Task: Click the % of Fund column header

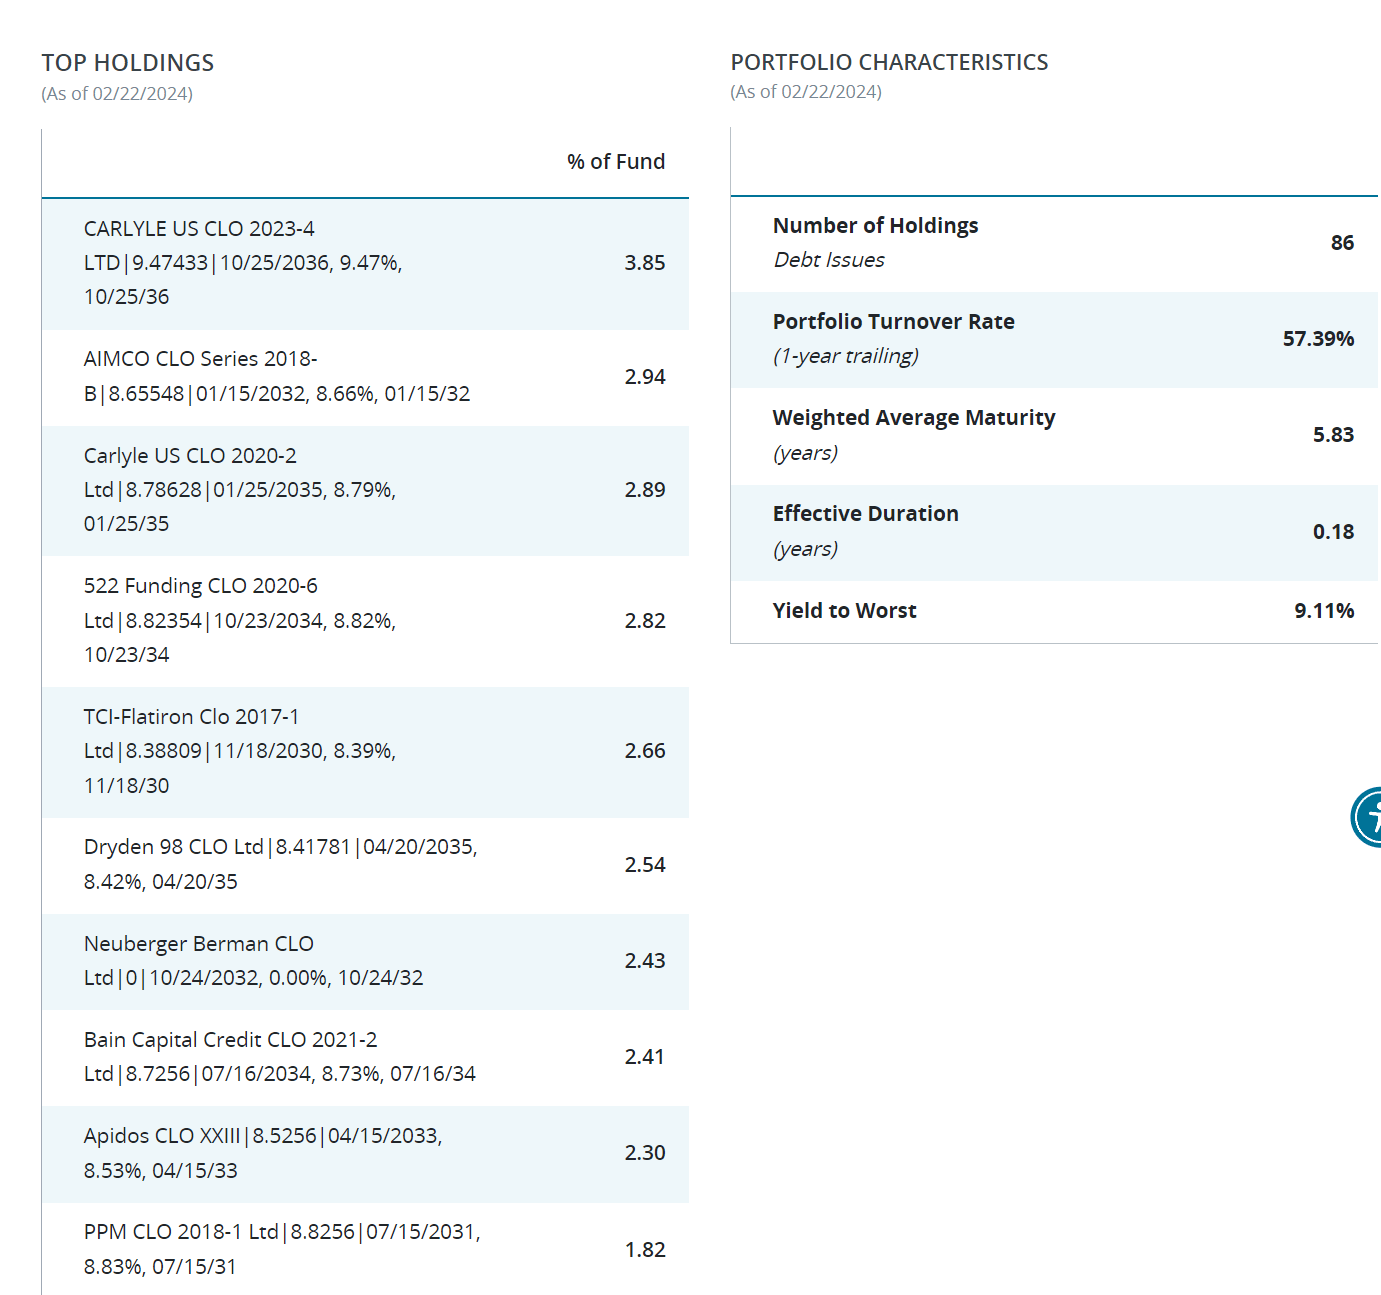Action: [616, 162]
